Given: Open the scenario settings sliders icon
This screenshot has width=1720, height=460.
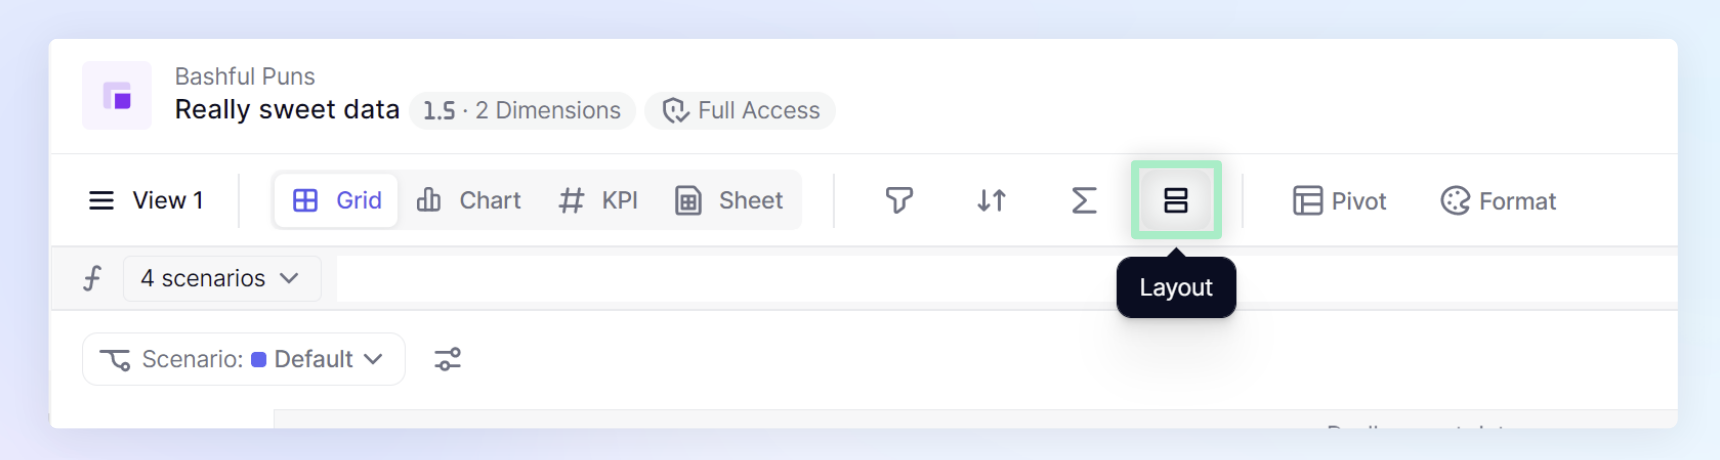Looking at the screenshot, I should coord(448,359).
